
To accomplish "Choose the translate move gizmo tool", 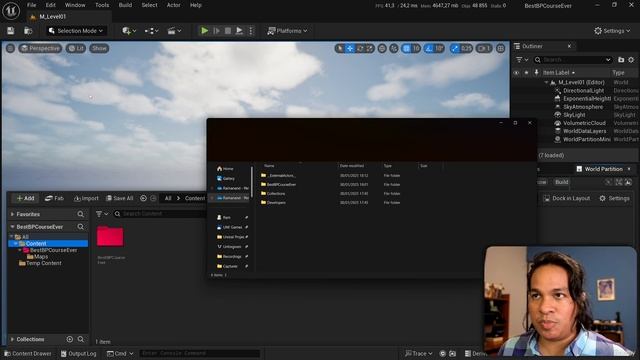I will pyautogui.click(x=350, y=48).
